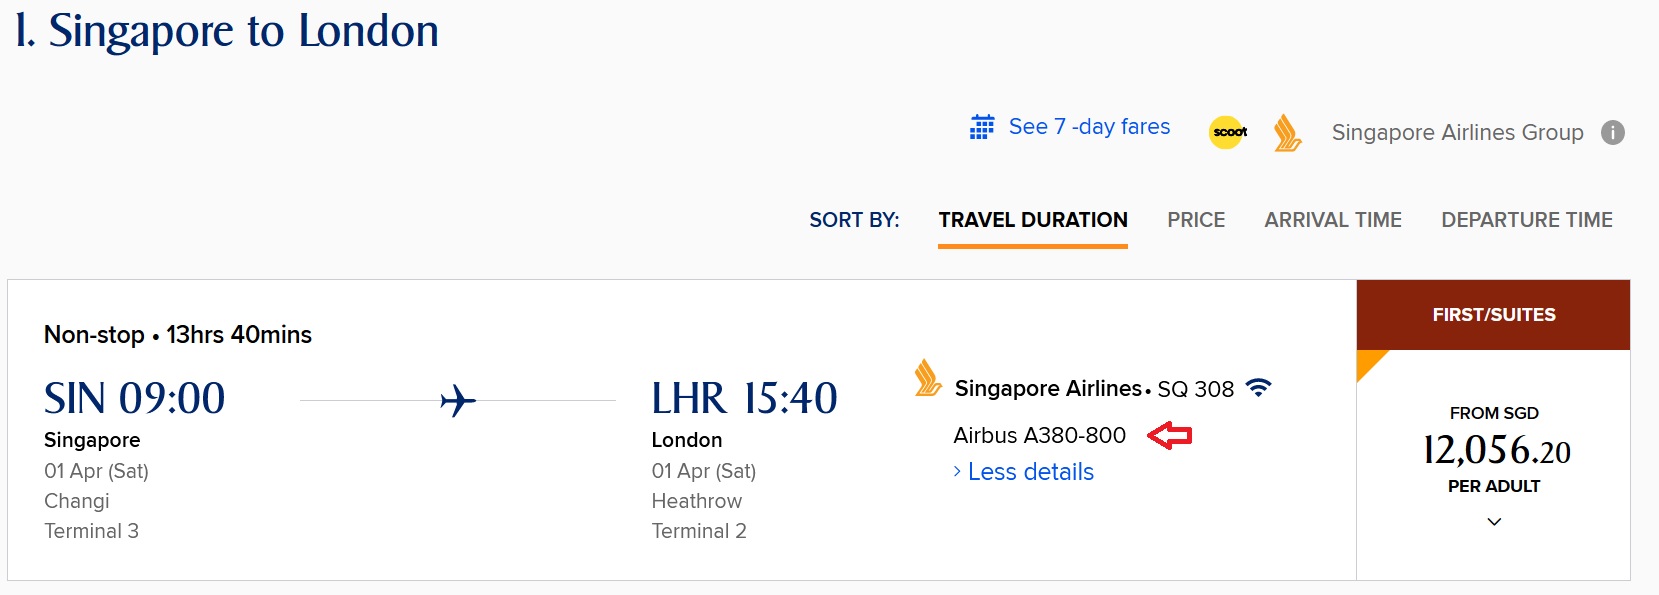Open the Singapore Airlines Group info icon
1659x595 pixels.
click(x=1613, y=132)
